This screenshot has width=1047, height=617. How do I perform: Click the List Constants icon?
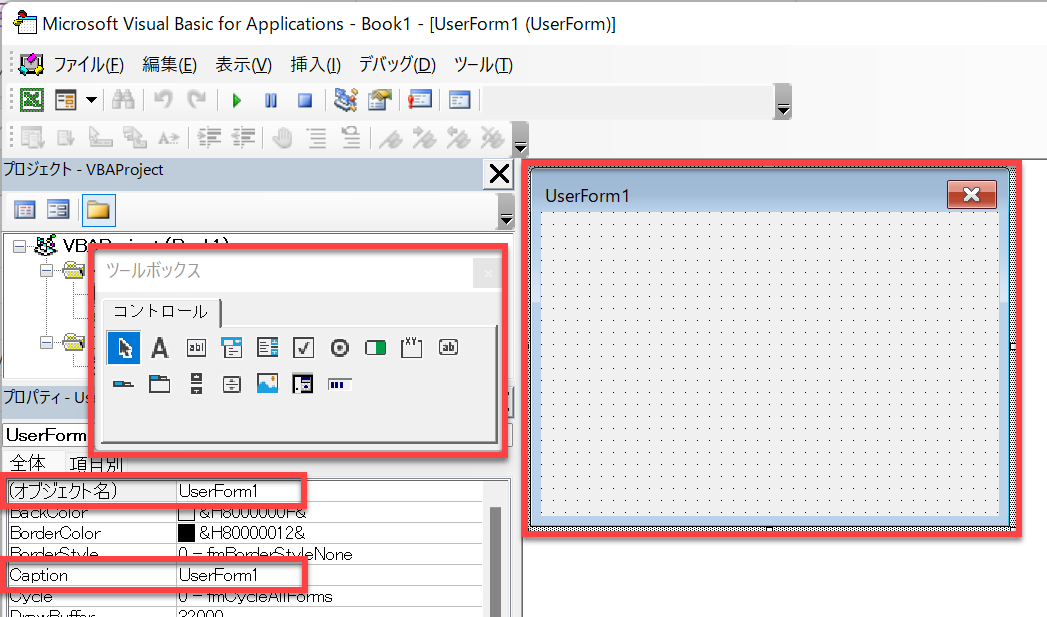pos(66,138)
